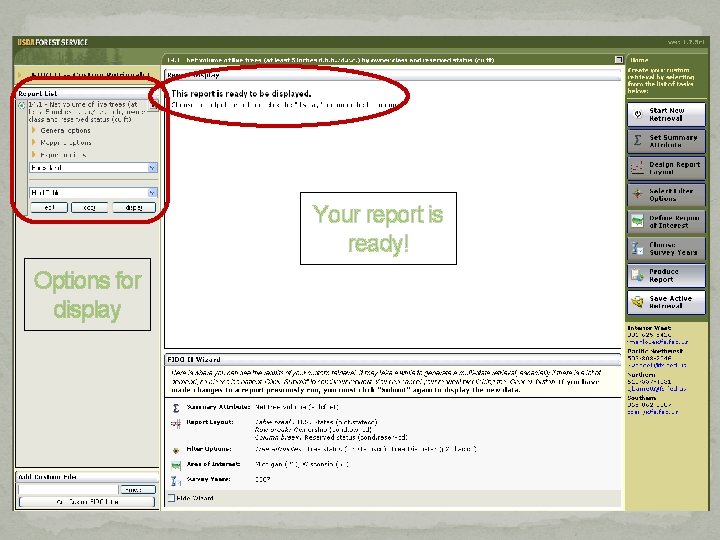Click the Interior West email link
The image size is (720, 540).
[658, 342]
